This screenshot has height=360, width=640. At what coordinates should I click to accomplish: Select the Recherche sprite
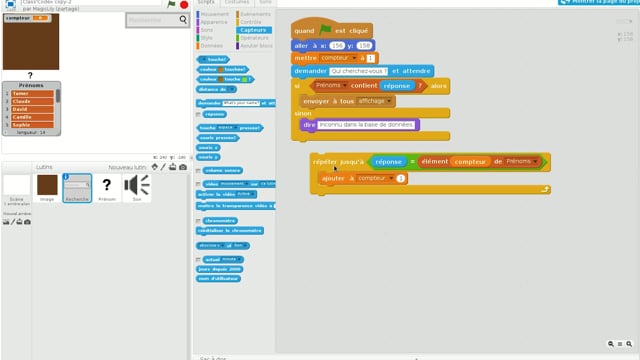coord(77,188)
